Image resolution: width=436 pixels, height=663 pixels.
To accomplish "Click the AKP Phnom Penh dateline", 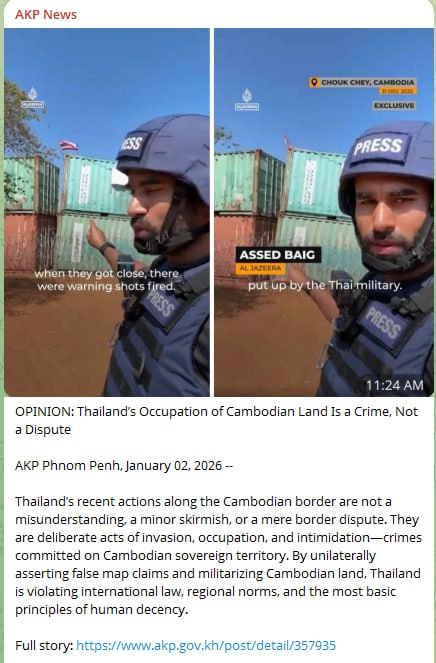I will tap(124, 466).
